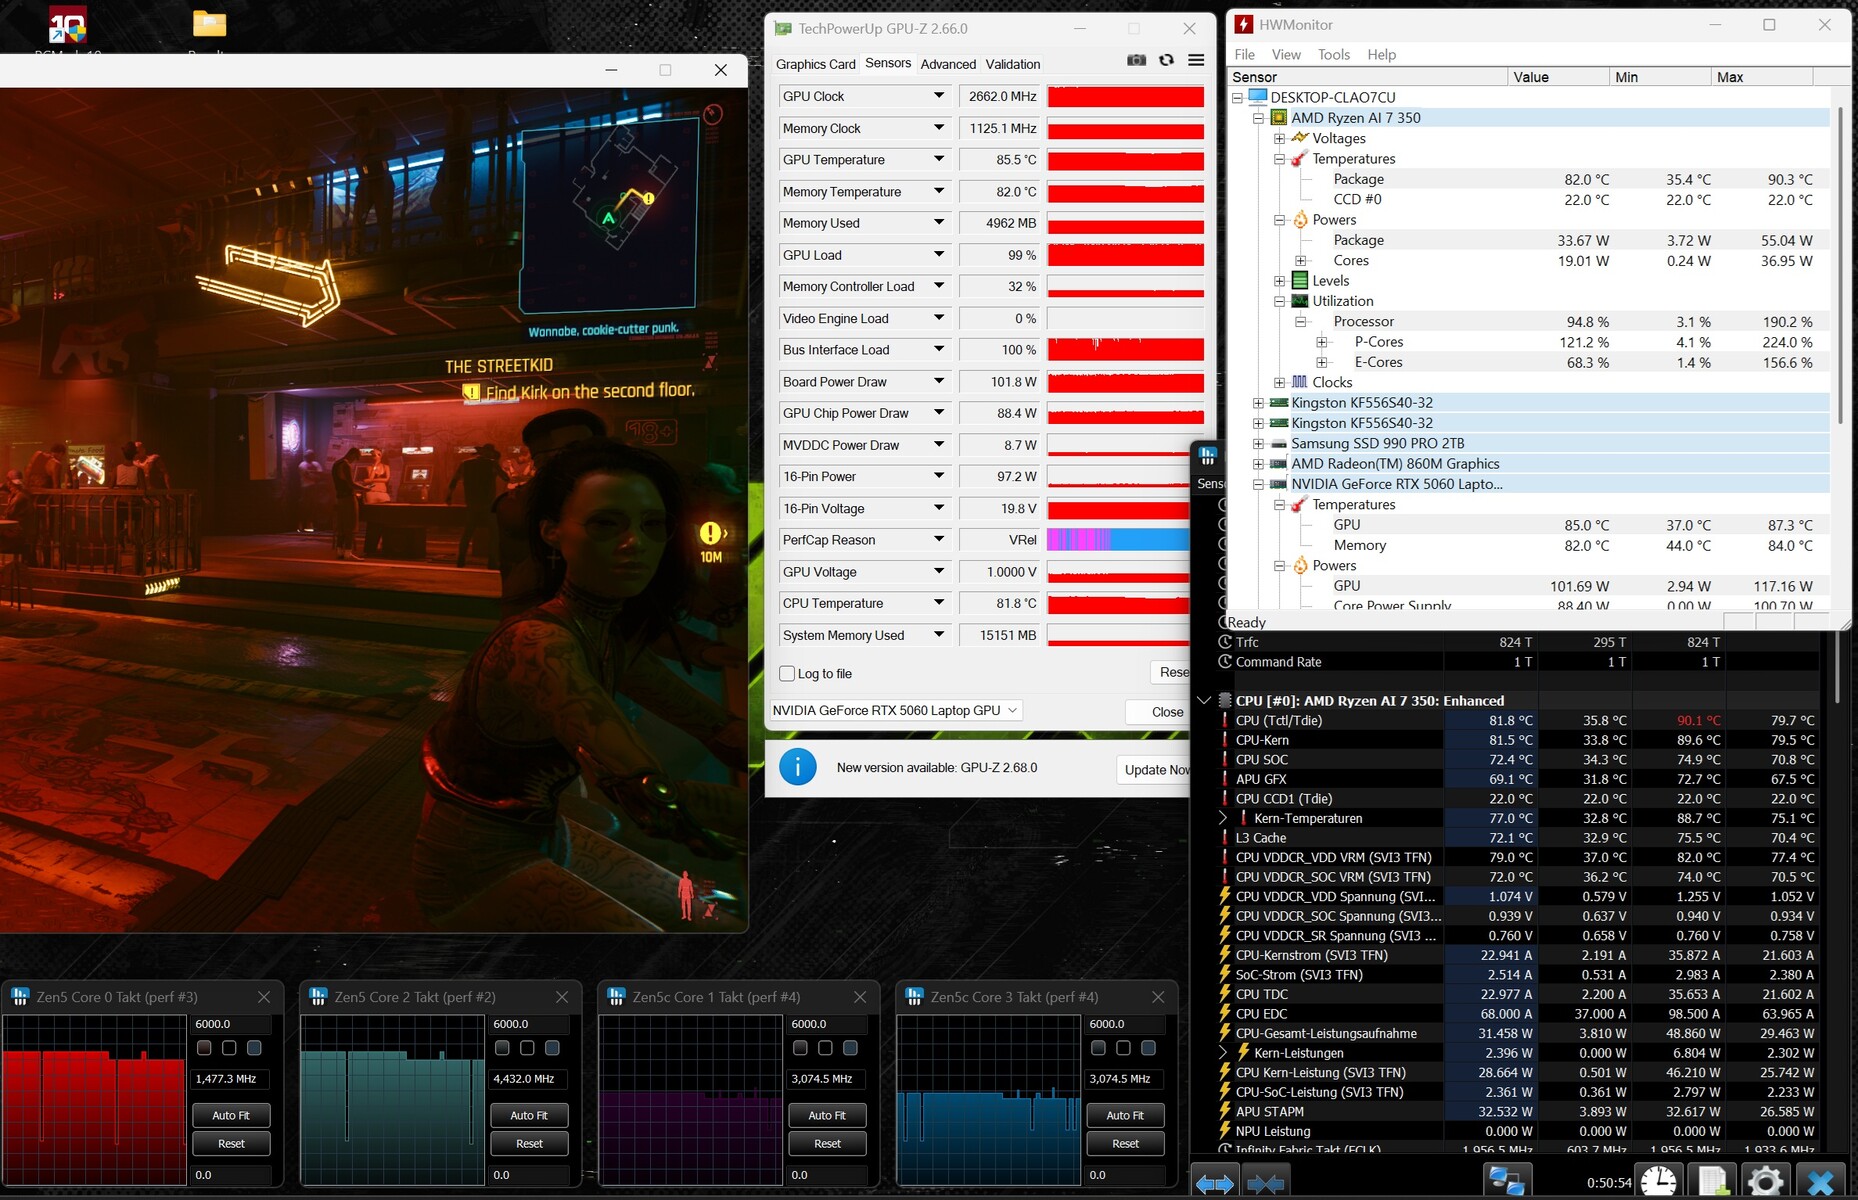Toggle the middle checkbox in Zen5 Core 2 graph
The height and width of the screenshot is (1200, 1858).
527,1048
